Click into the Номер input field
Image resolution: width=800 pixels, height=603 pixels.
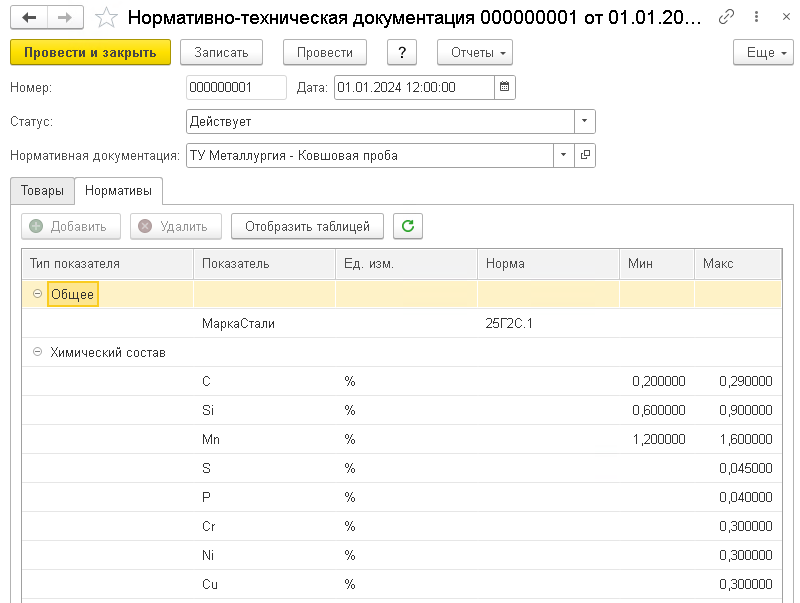(236, 87)
